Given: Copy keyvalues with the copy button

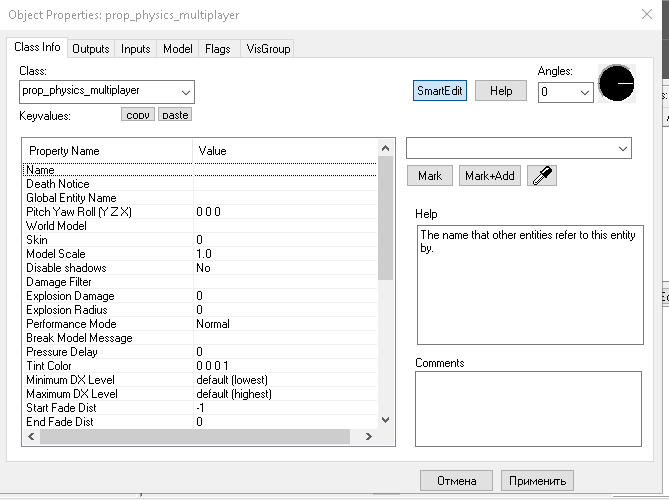Looking at the screenshot, I should (x=138, y=114).
